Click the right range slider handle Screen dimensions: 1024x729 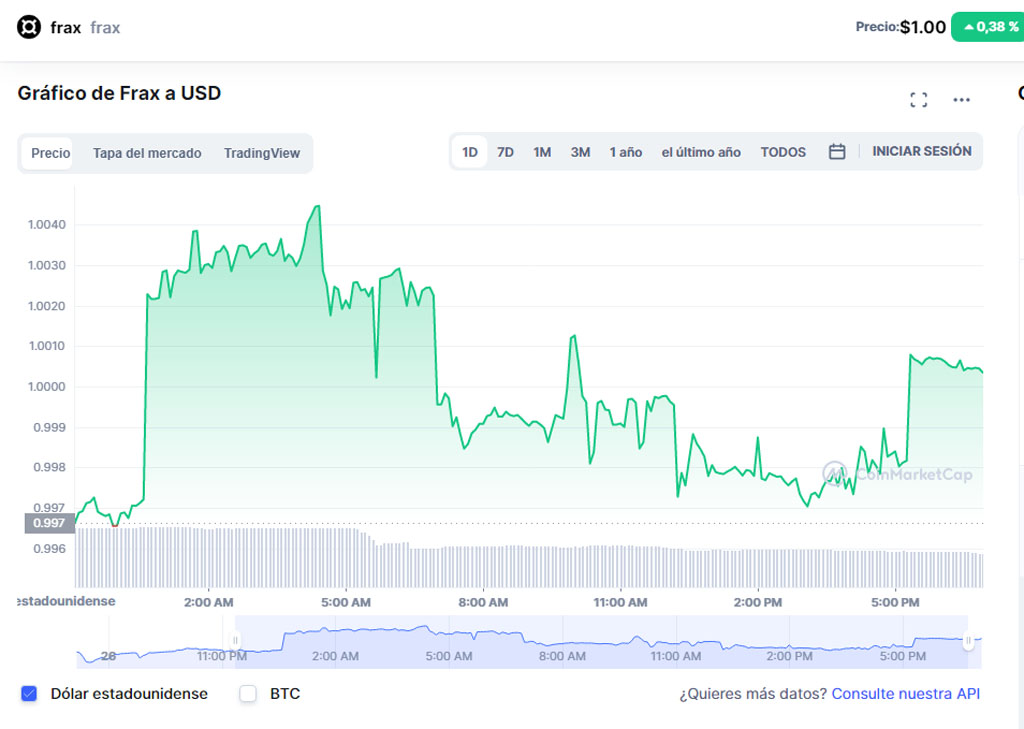click(968, 640)
